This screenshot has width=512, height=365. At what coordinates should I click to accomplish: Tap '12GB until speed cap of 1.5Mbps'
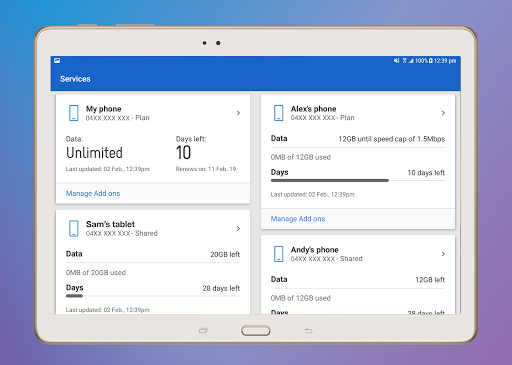[x=392, y=139]
